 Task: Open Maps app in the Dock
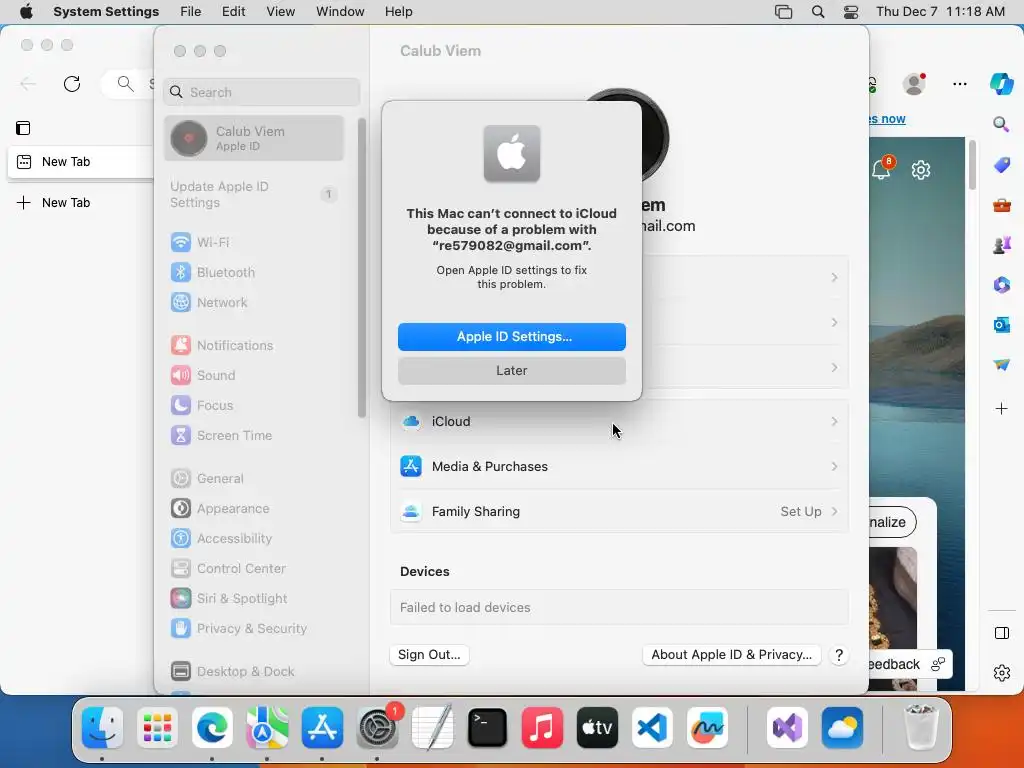click(x=267, y=728)
